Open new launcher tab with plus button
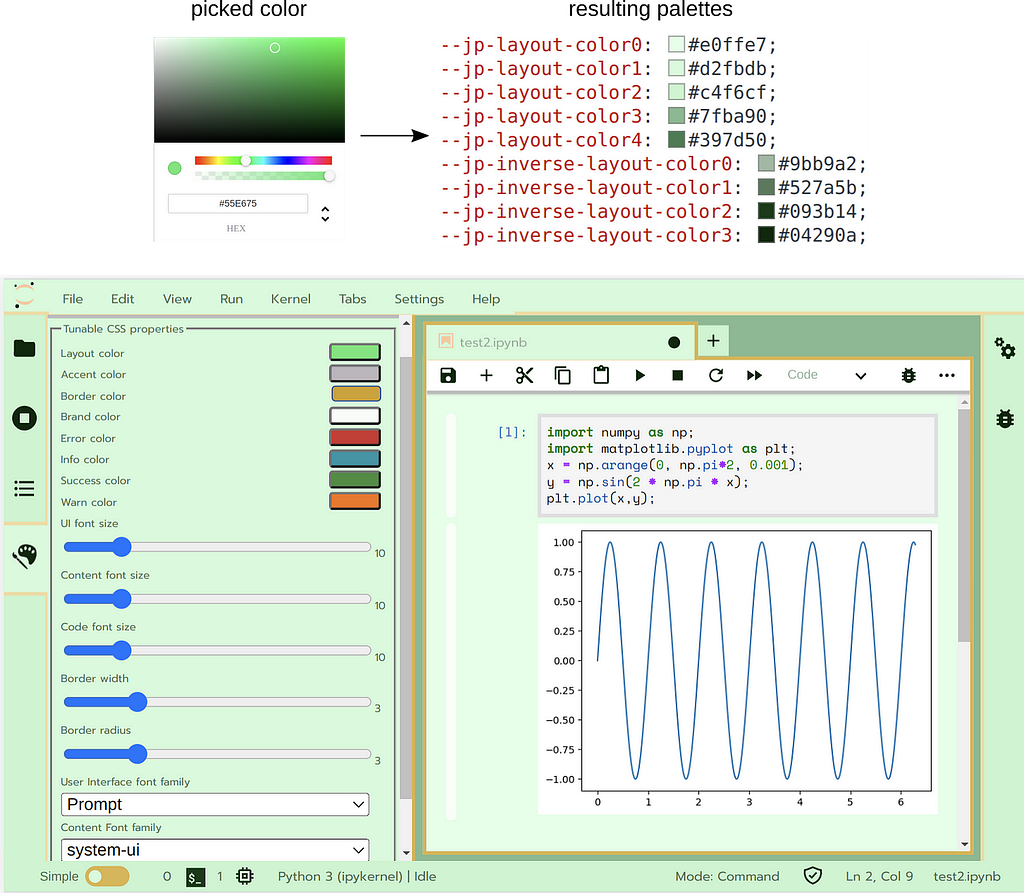The height and width of the screenshot is (893, 1024). pos(713,340)
